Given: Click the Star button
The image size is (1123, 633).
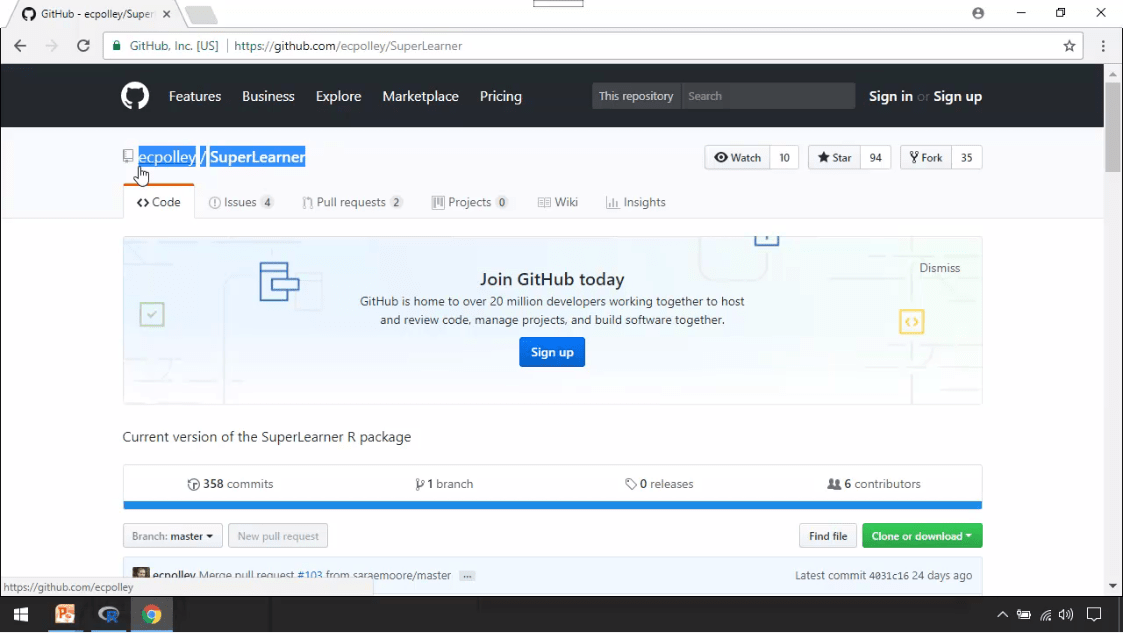Looking at the screenshot, I should 834,158.
